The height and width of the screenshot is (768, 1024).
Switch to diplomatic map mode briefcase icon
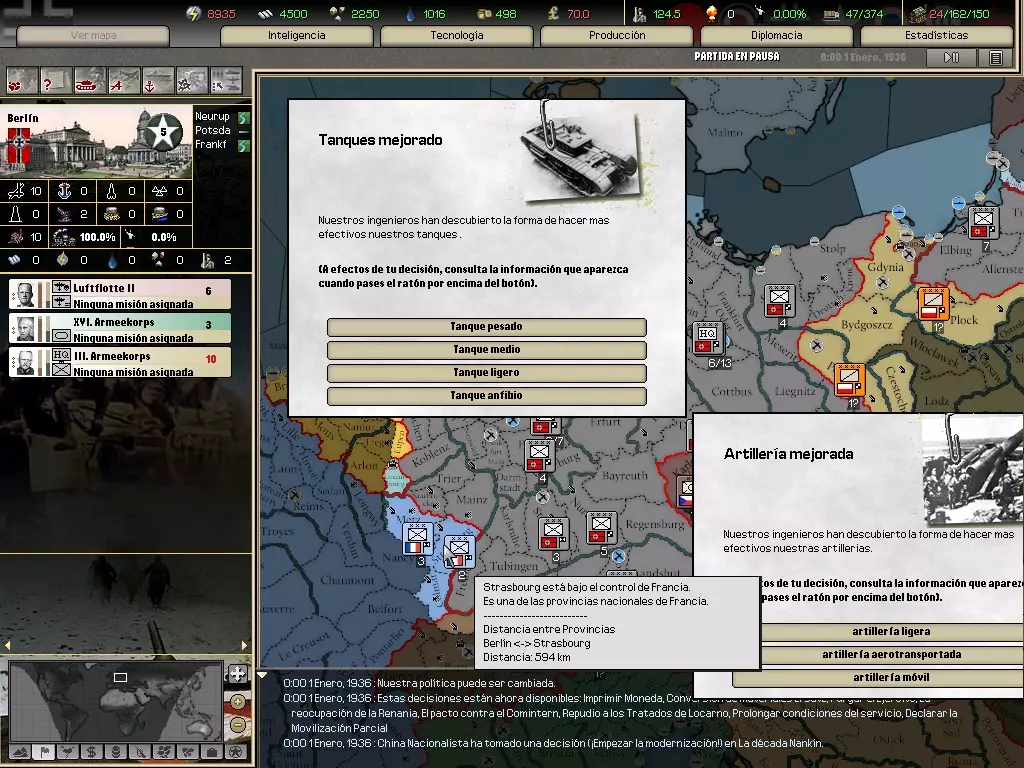click(212, 752)
